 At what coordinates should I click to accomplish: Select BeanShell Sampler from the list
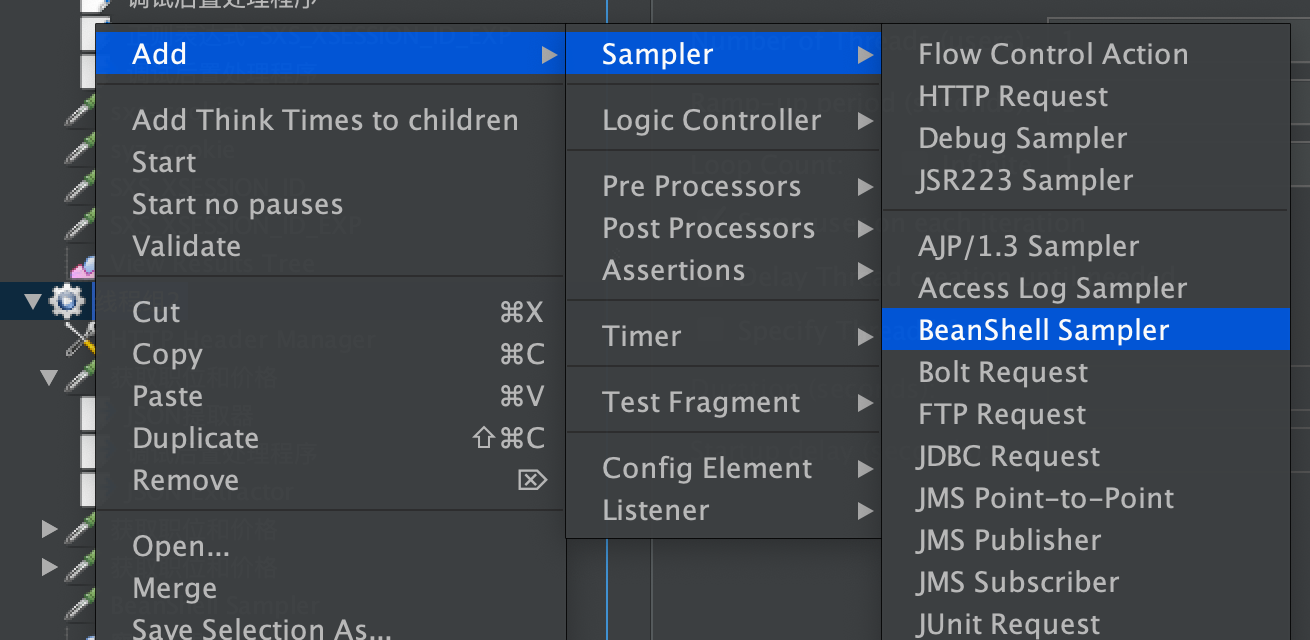point(1043,331)
